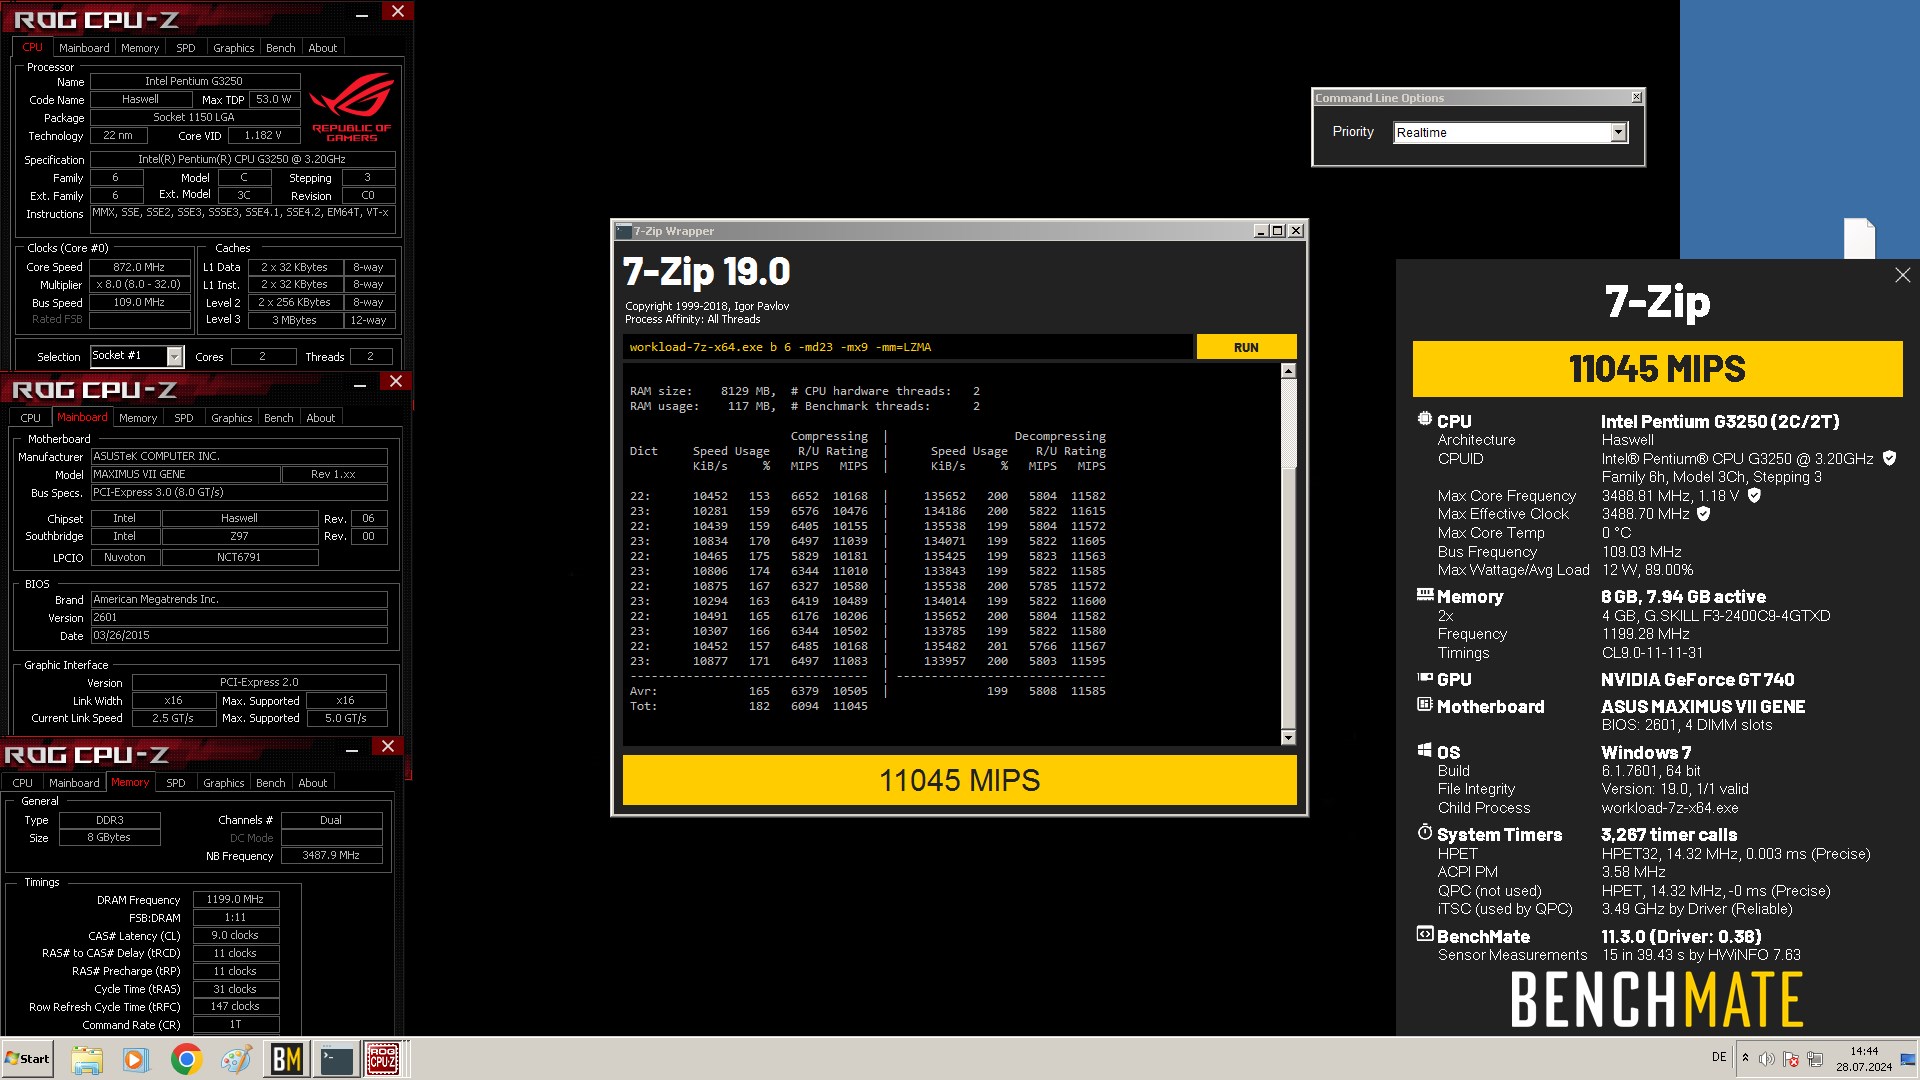
Task: Click the BIOS date 03/26/2015 field
Action: pyautogui.click(x=239, y=635)
